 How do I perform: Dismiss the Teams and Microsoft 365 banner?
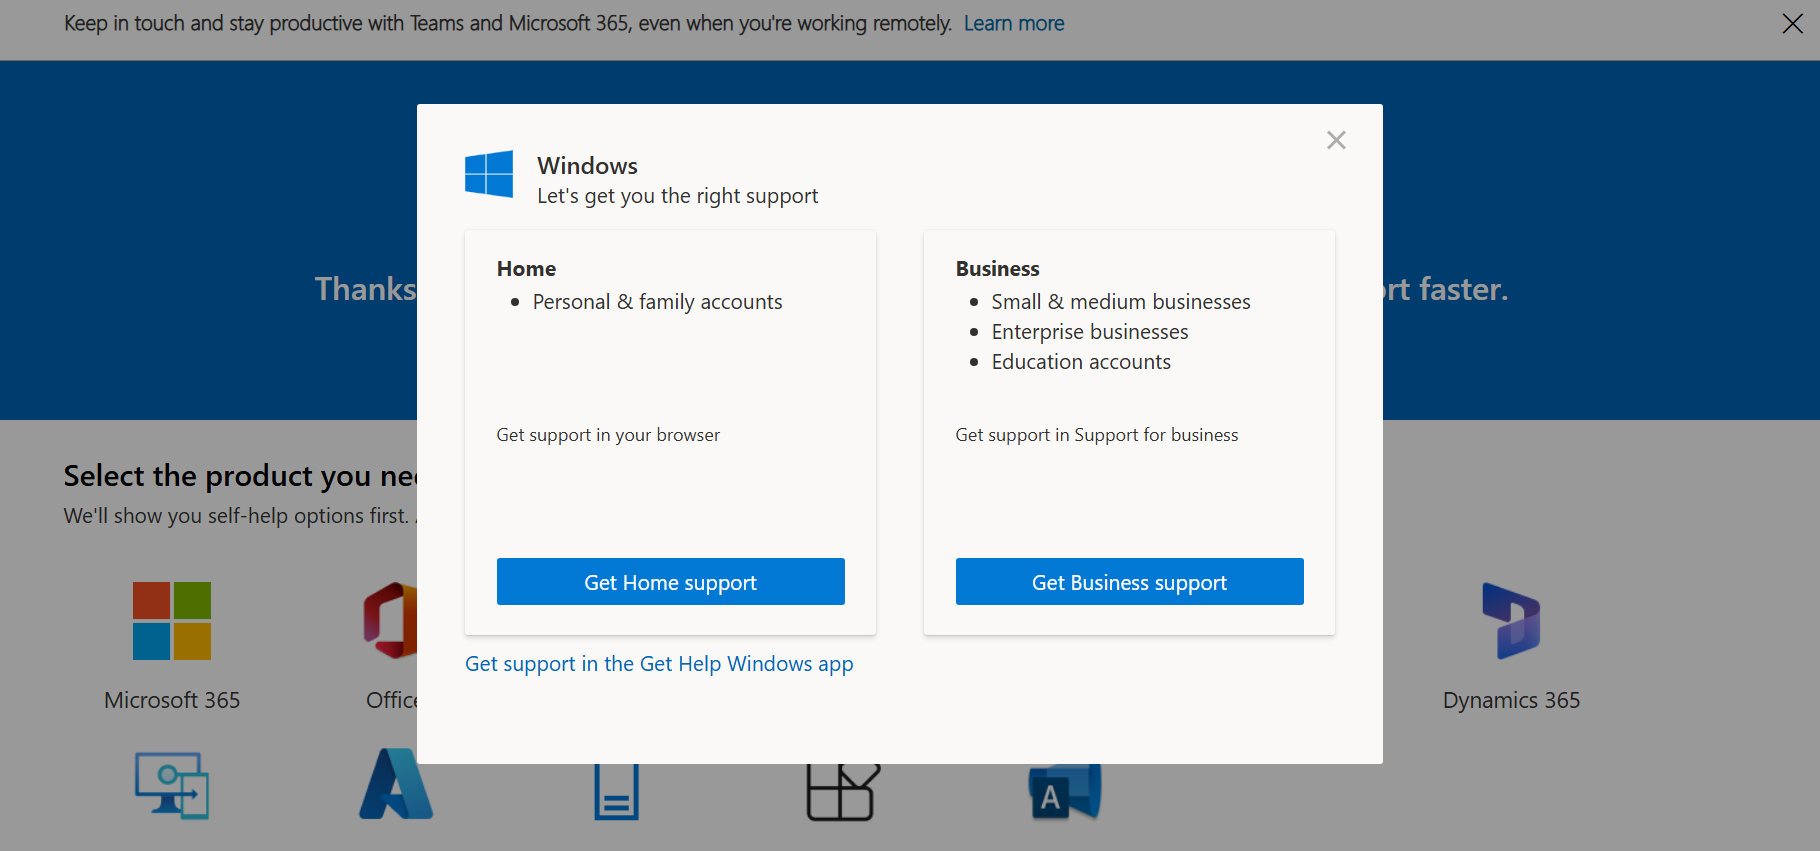1792,24
